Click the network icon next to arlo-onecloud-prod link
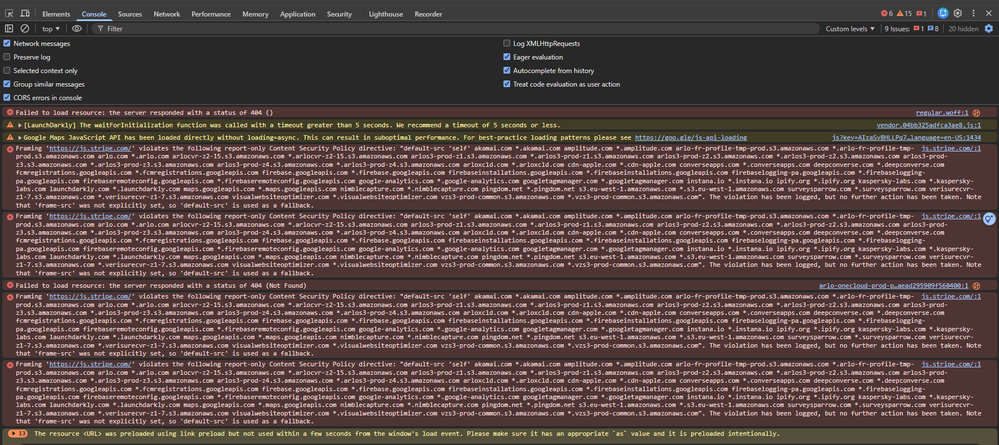999x445 pixels. point(975,286)
